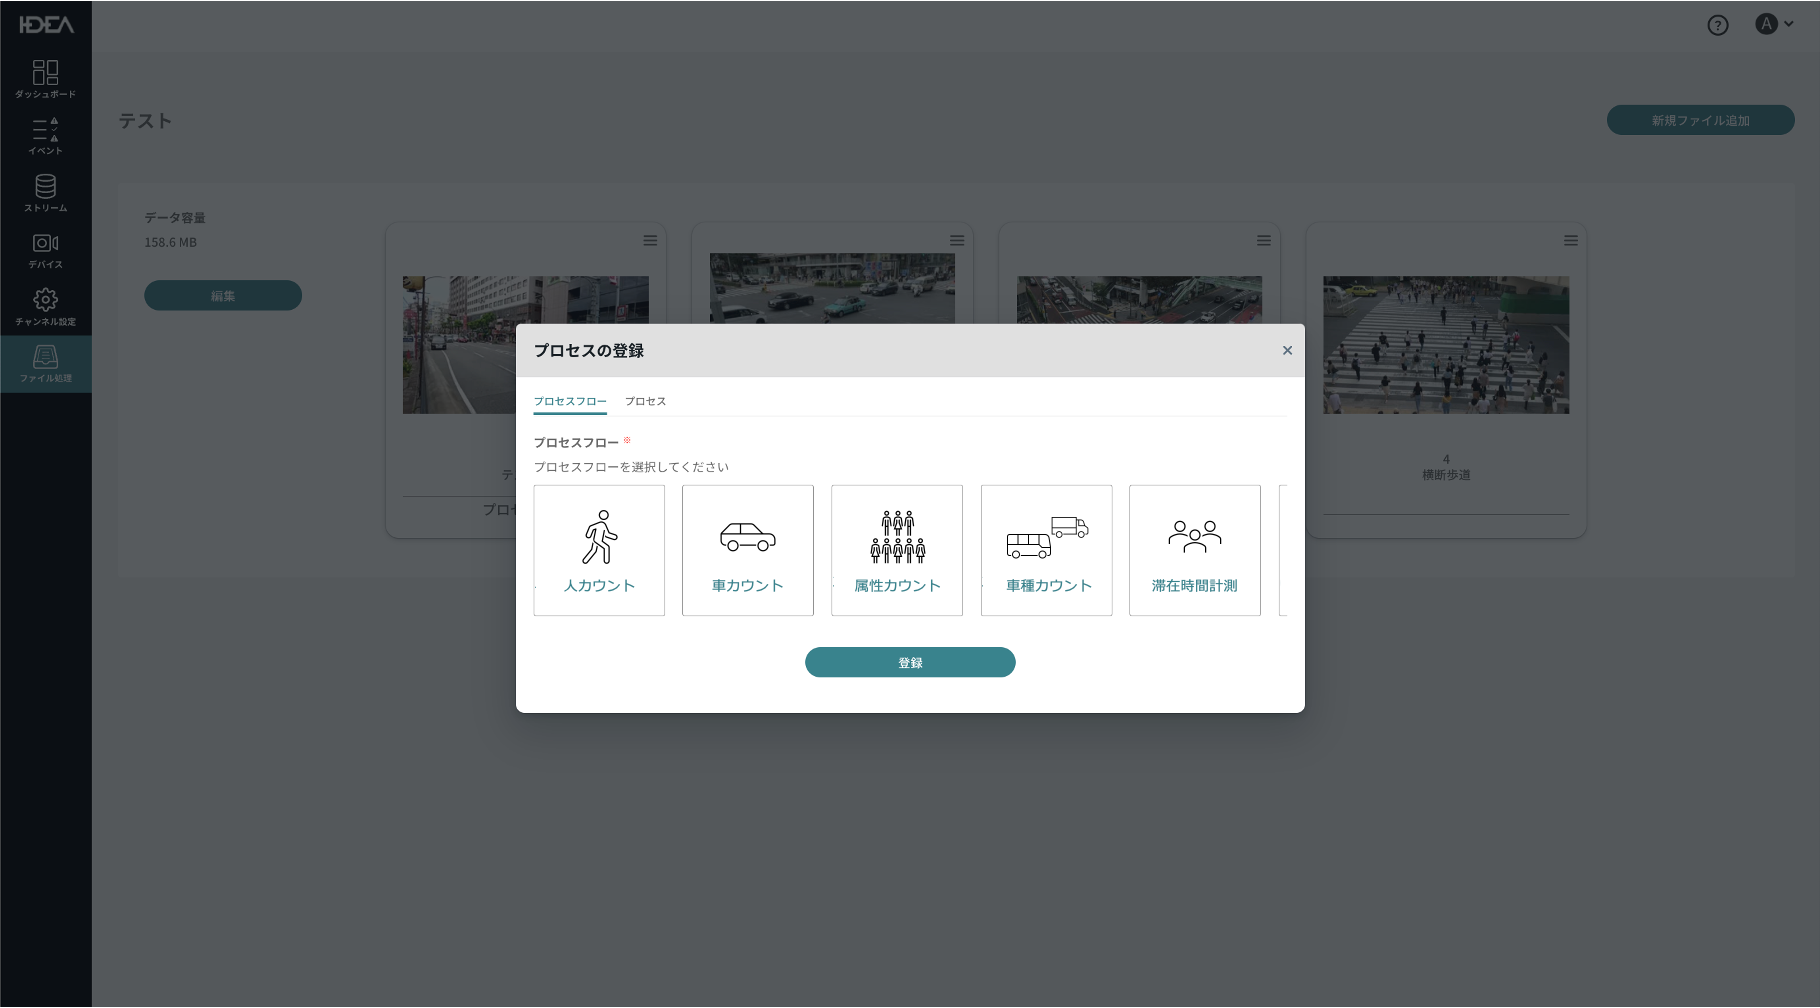
Task: Open the Dashboard (ダッシュボード) sidebar item
Action: point(45,79)
